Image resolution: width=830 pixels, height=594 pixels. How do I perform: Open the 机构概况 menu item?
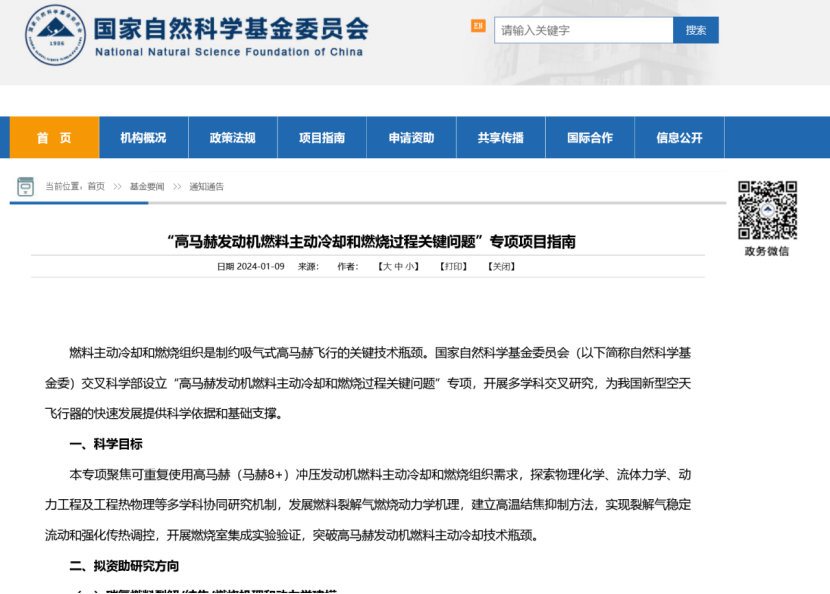pos(143,138)
